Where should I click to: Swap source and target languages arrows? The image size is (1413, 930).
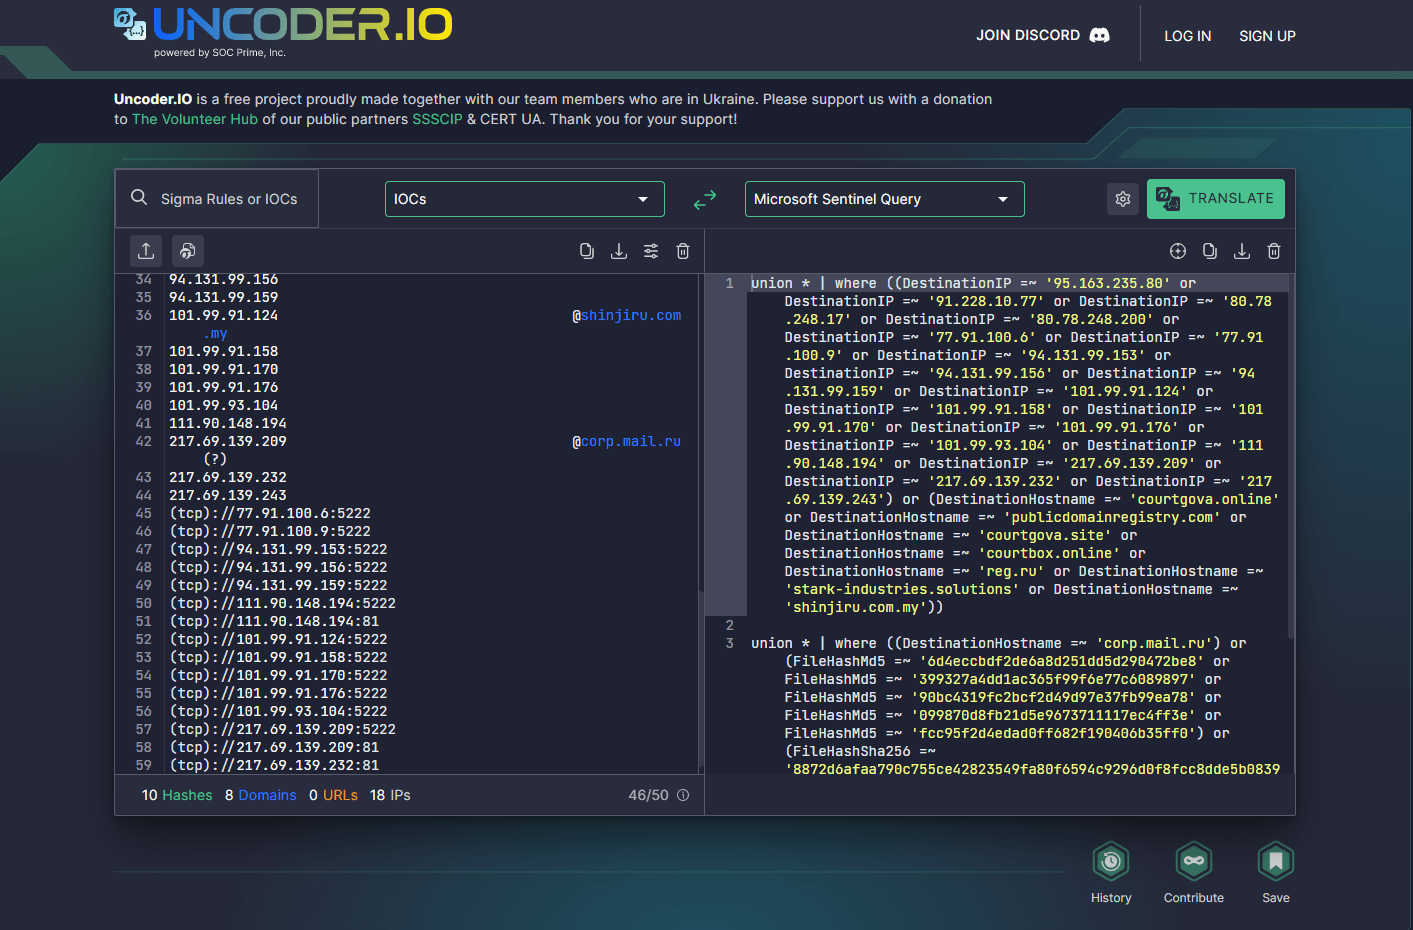point(705,199)
